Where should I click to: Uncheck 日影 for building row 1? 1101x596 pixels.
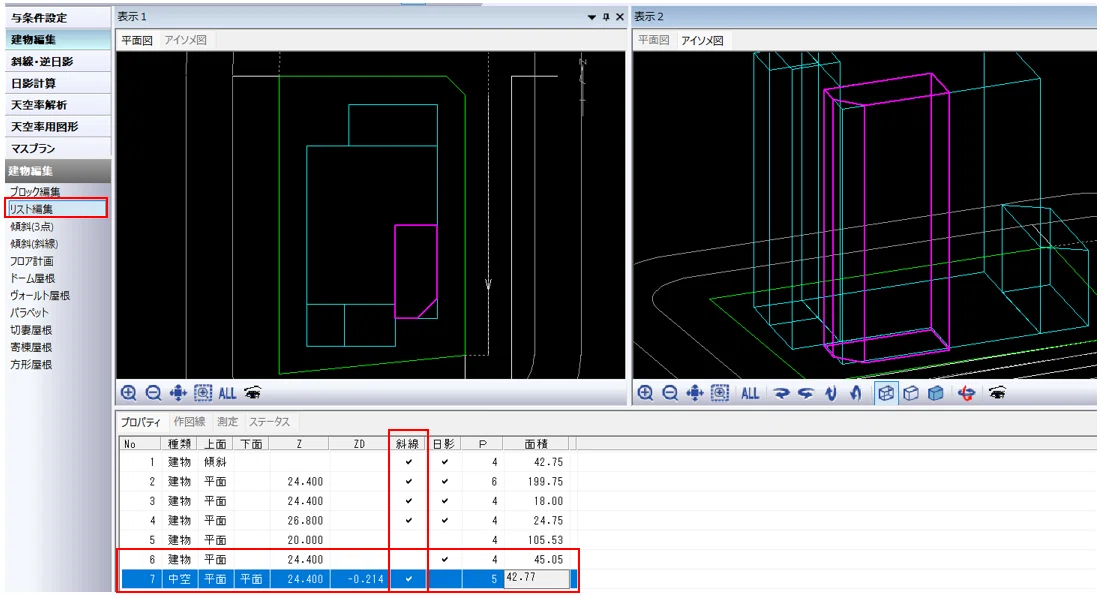pyautogui.click(x=444, y=462)
